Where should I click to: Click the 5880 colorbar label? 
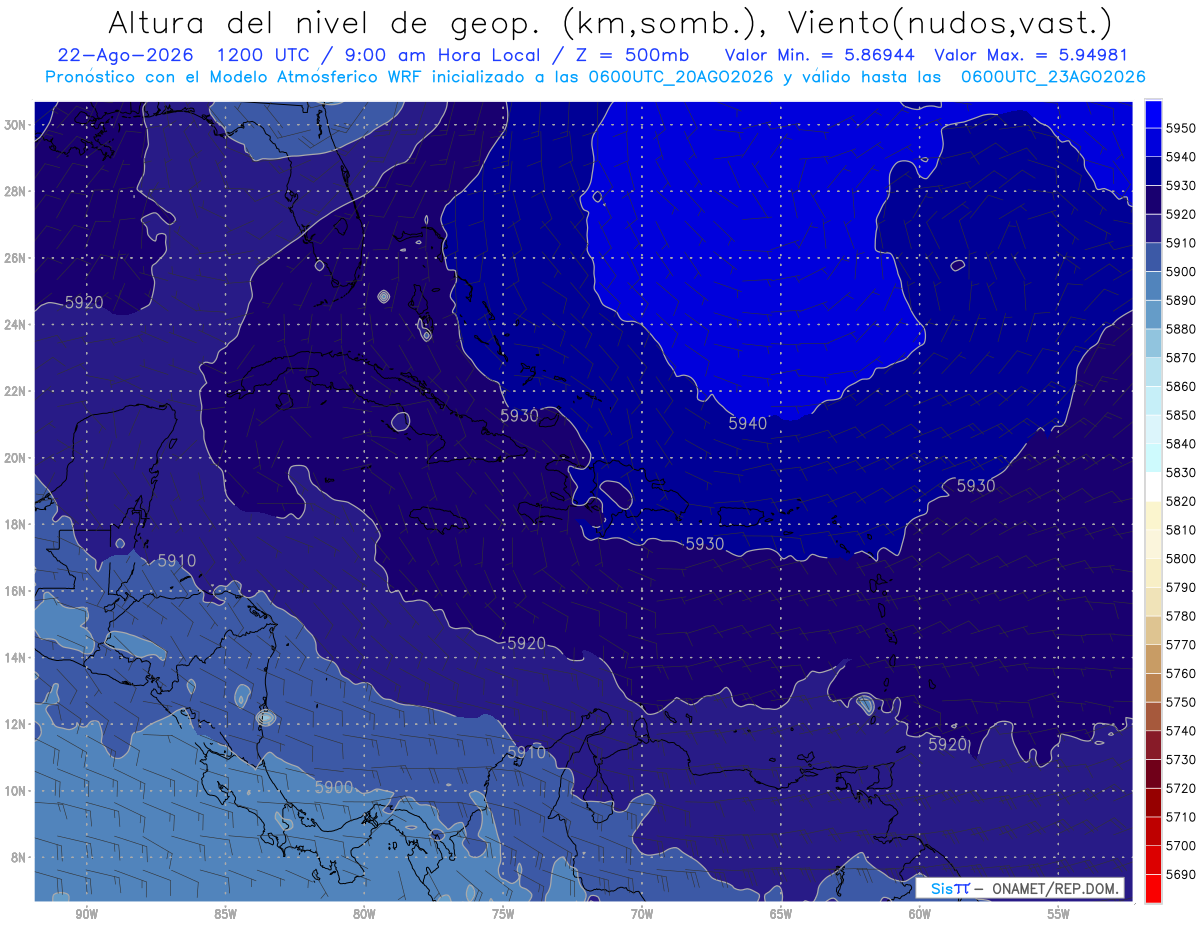click(1180, 329)
